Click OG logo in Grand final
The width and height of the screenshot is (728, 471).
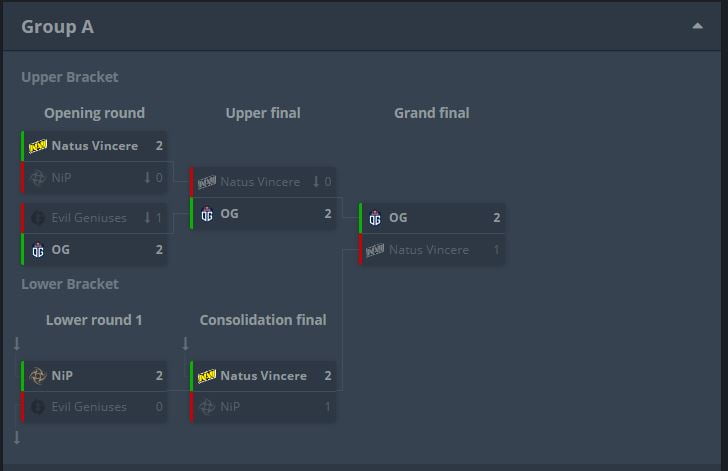(375, 218)
